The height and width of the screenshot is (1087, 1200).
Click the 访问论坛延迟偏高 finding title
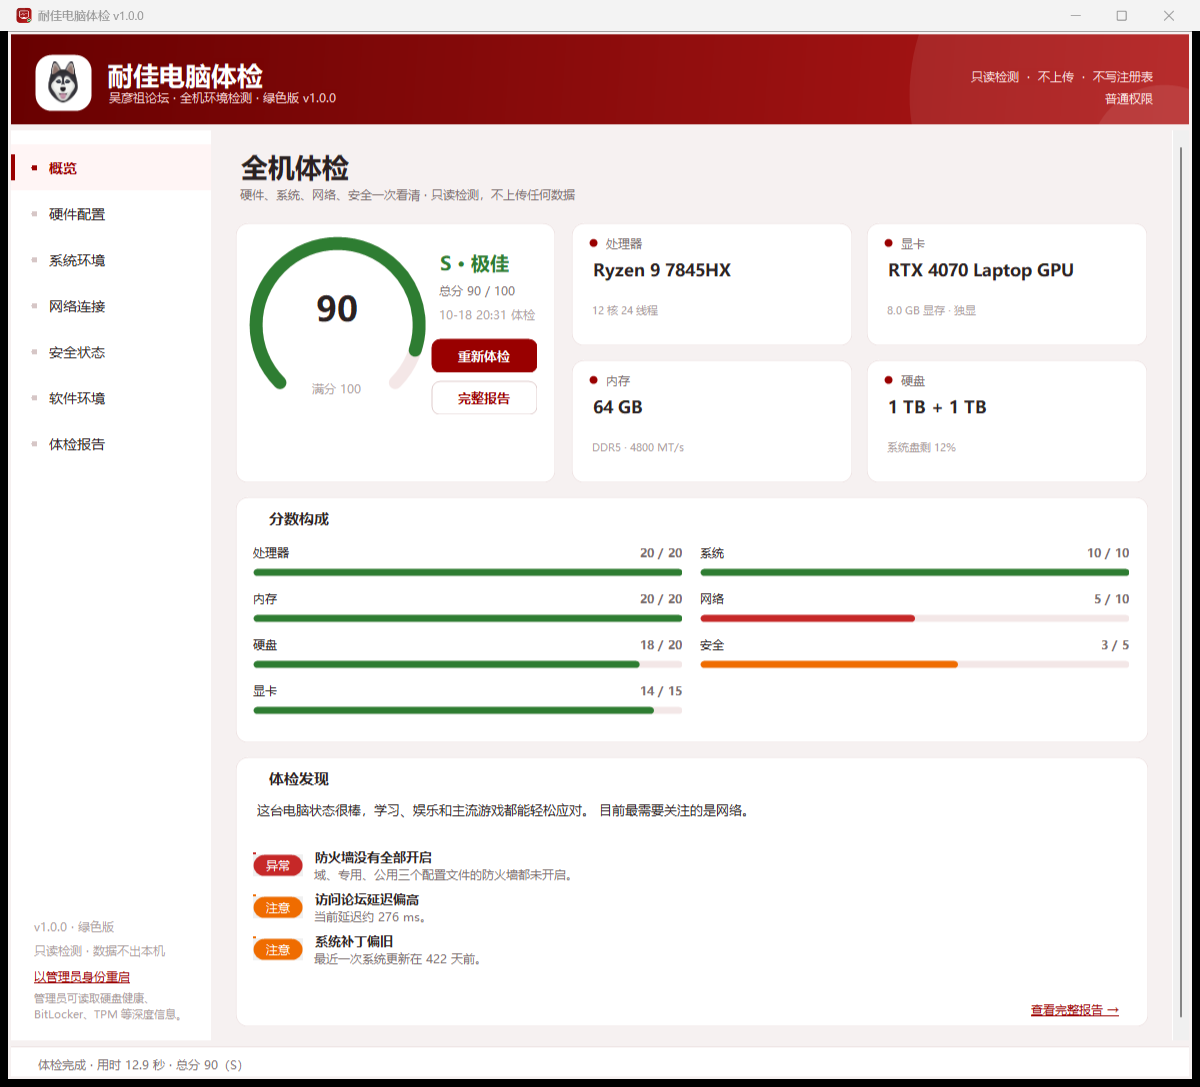(x=367, y=899)
